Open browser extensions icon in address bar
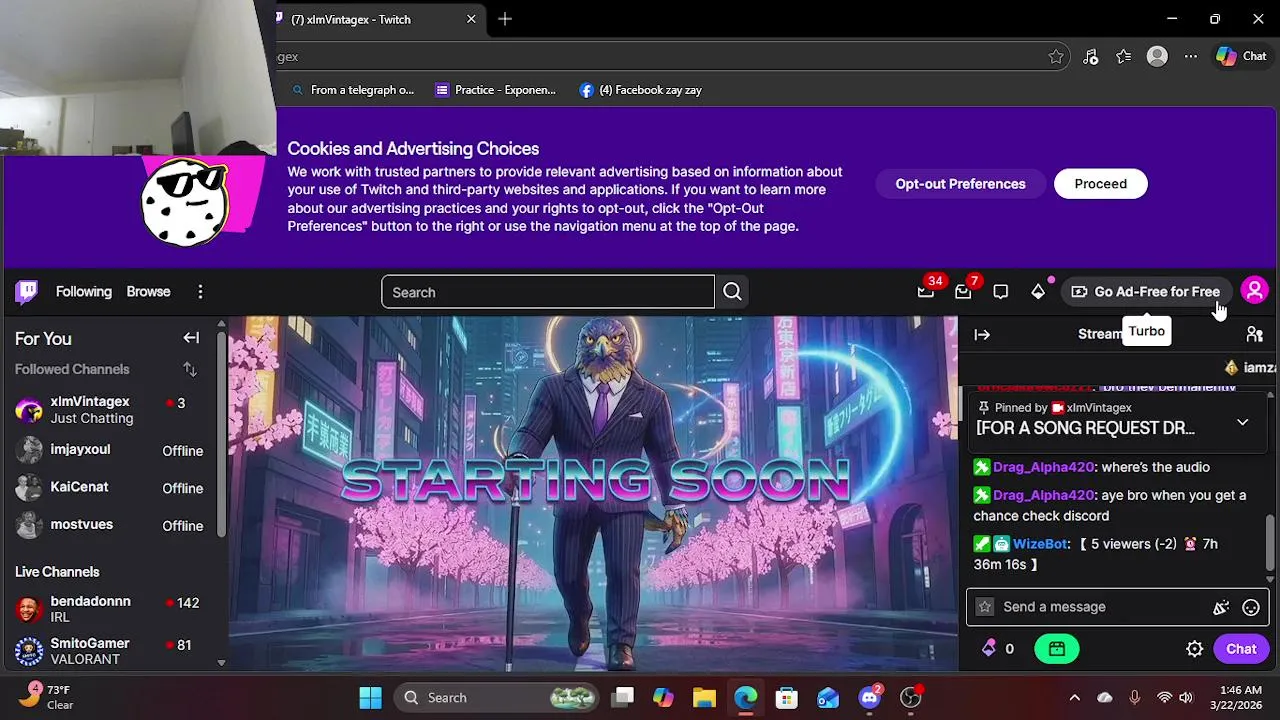This screenshot has height=720, width=1280. pyautogui.click(x=1091, y=57)
